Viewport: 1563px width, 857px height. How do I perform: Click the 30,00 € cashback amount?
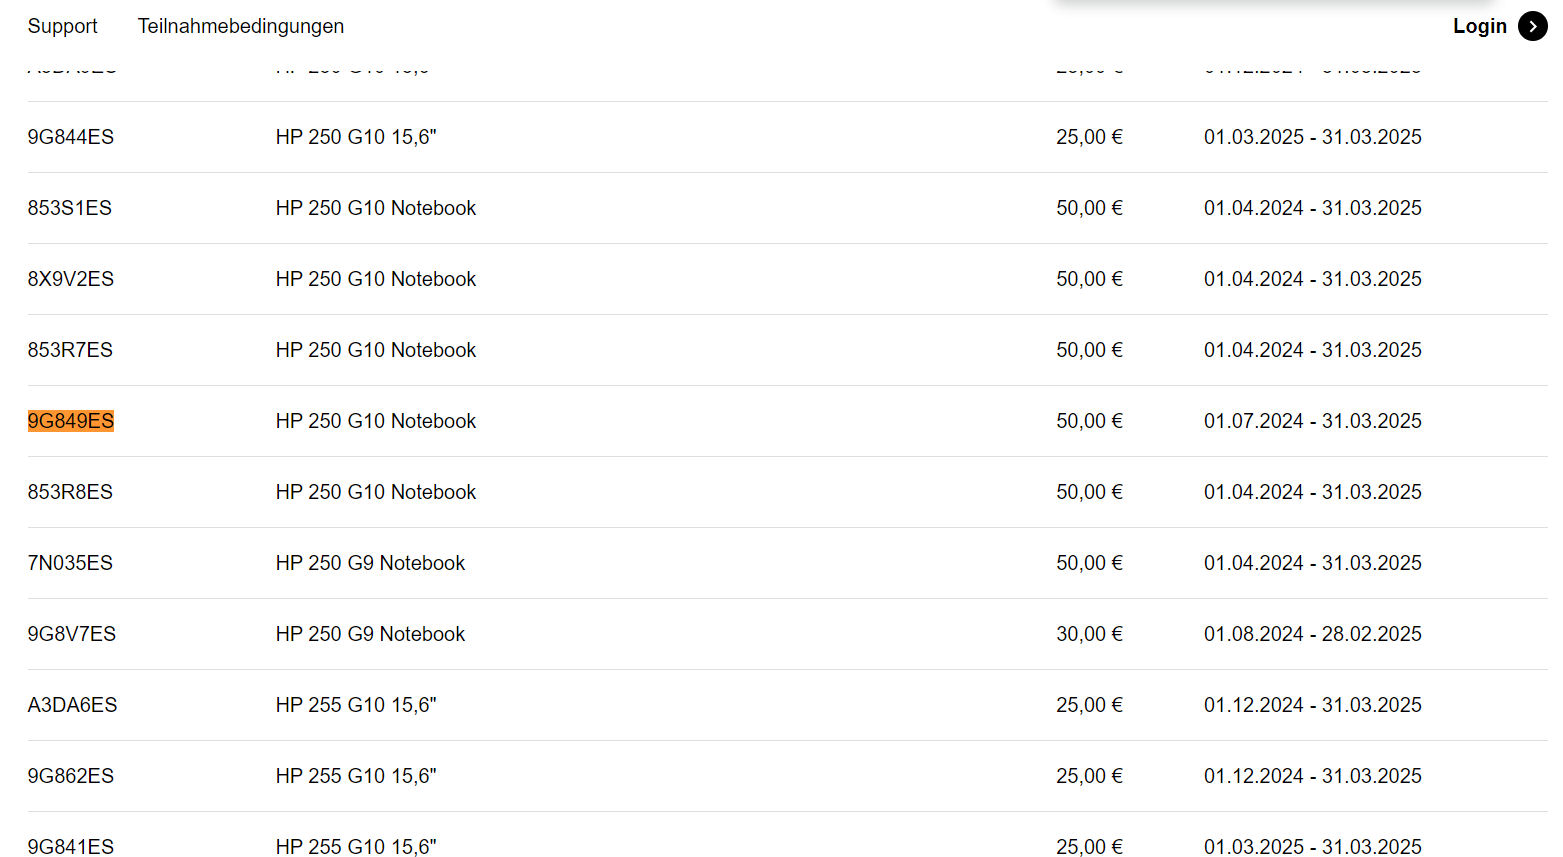1089,634
